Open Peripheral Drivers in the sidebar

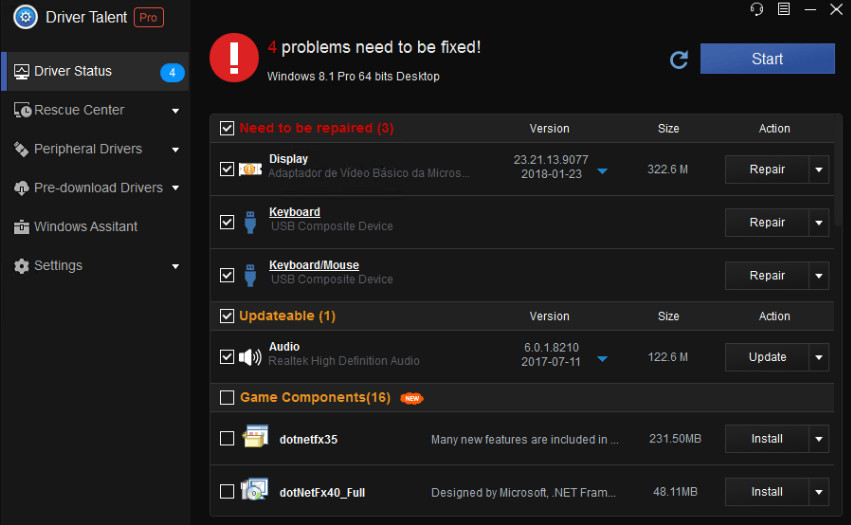click(x=96, y=149)
